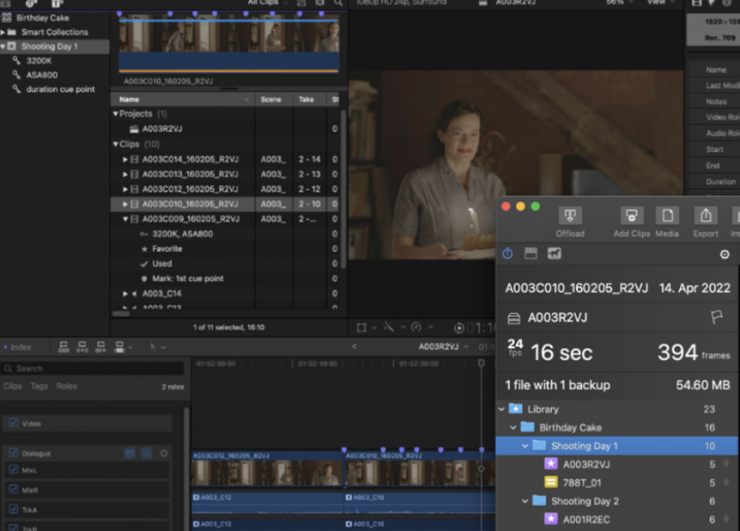Switch to the Roles tab
Image resolution: width=740 pixels, height=531 pixels.
point(66,386)
